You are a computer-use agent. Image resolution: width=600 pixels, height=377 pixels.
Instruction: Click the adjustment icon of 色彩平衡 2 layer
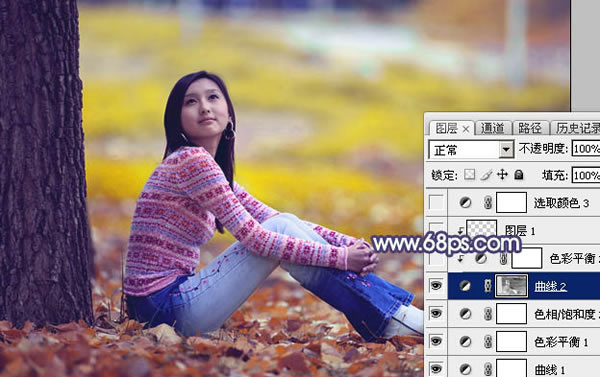pyautogui.click(x=481, y=259)
